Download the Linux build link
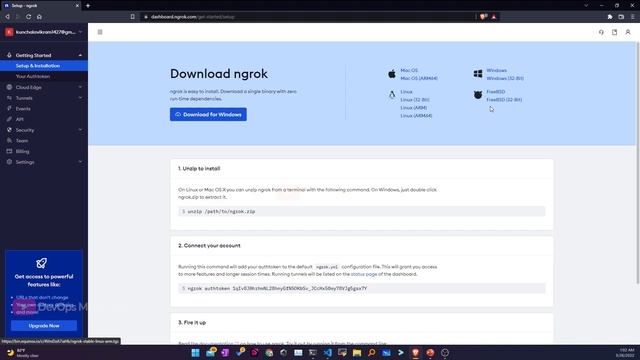This screenshot has height=360, width=640. point(406,92)
